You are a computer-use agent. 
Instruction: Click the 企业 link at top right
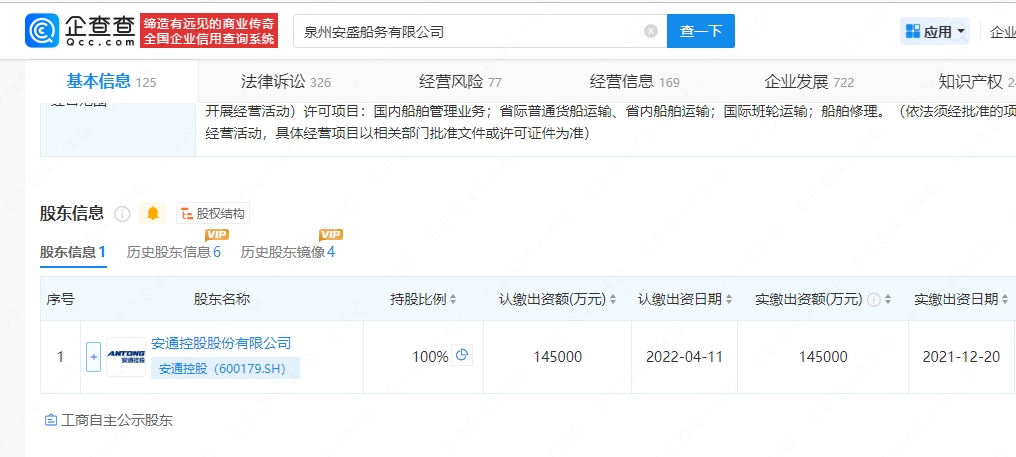1003,32
